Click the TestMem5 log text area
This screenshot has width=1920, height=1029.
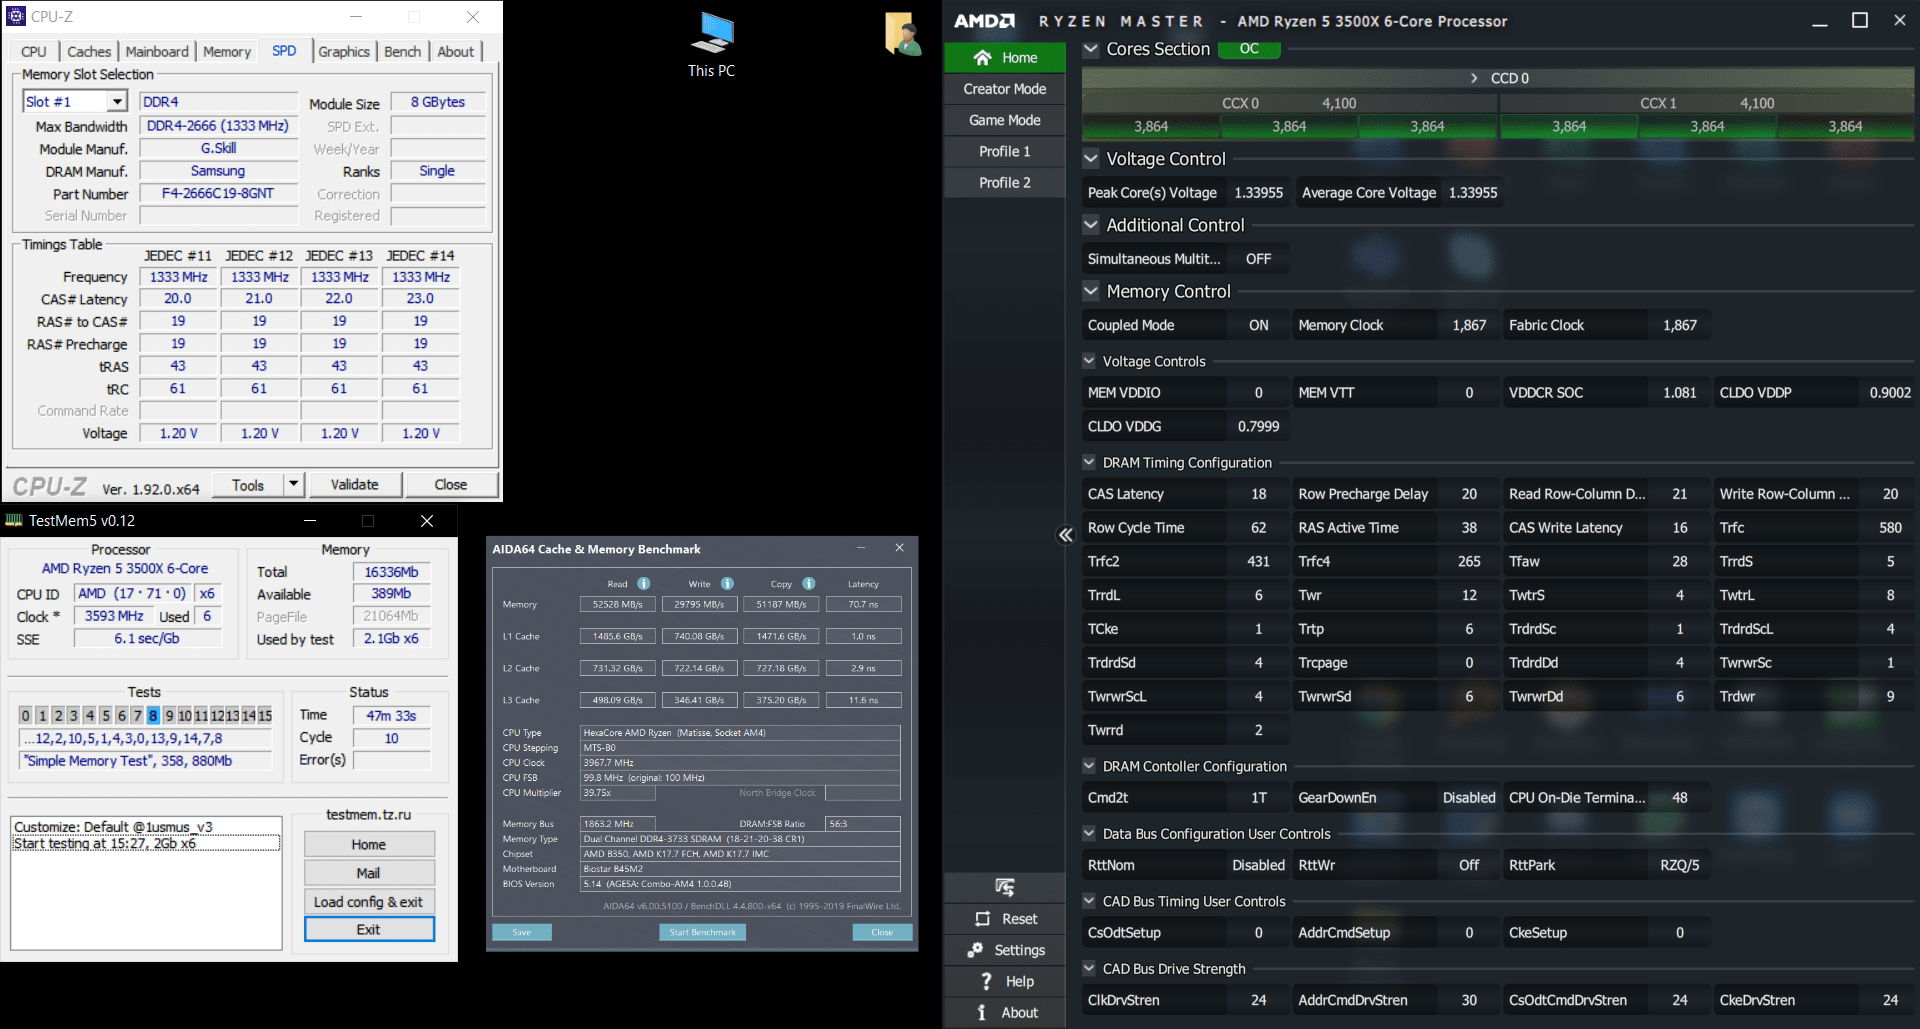pos(147,883)
